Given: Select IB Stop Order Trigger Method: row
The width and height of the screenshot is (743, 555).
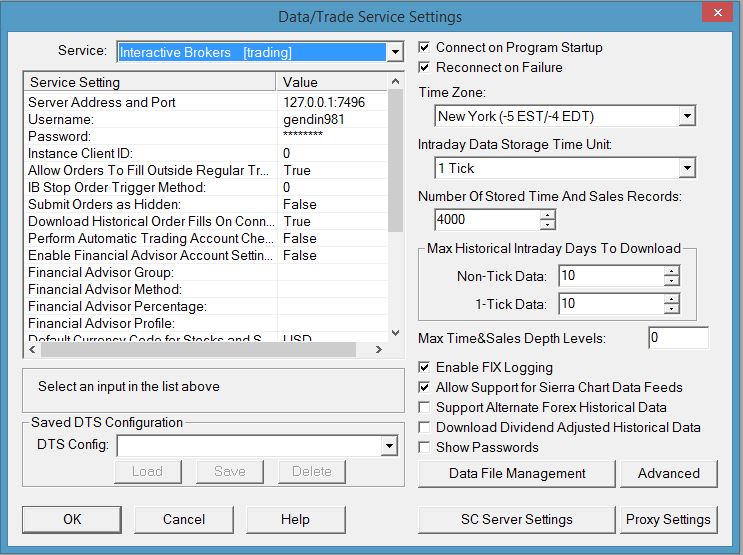Looking at the screenshot, I should 206,188.
